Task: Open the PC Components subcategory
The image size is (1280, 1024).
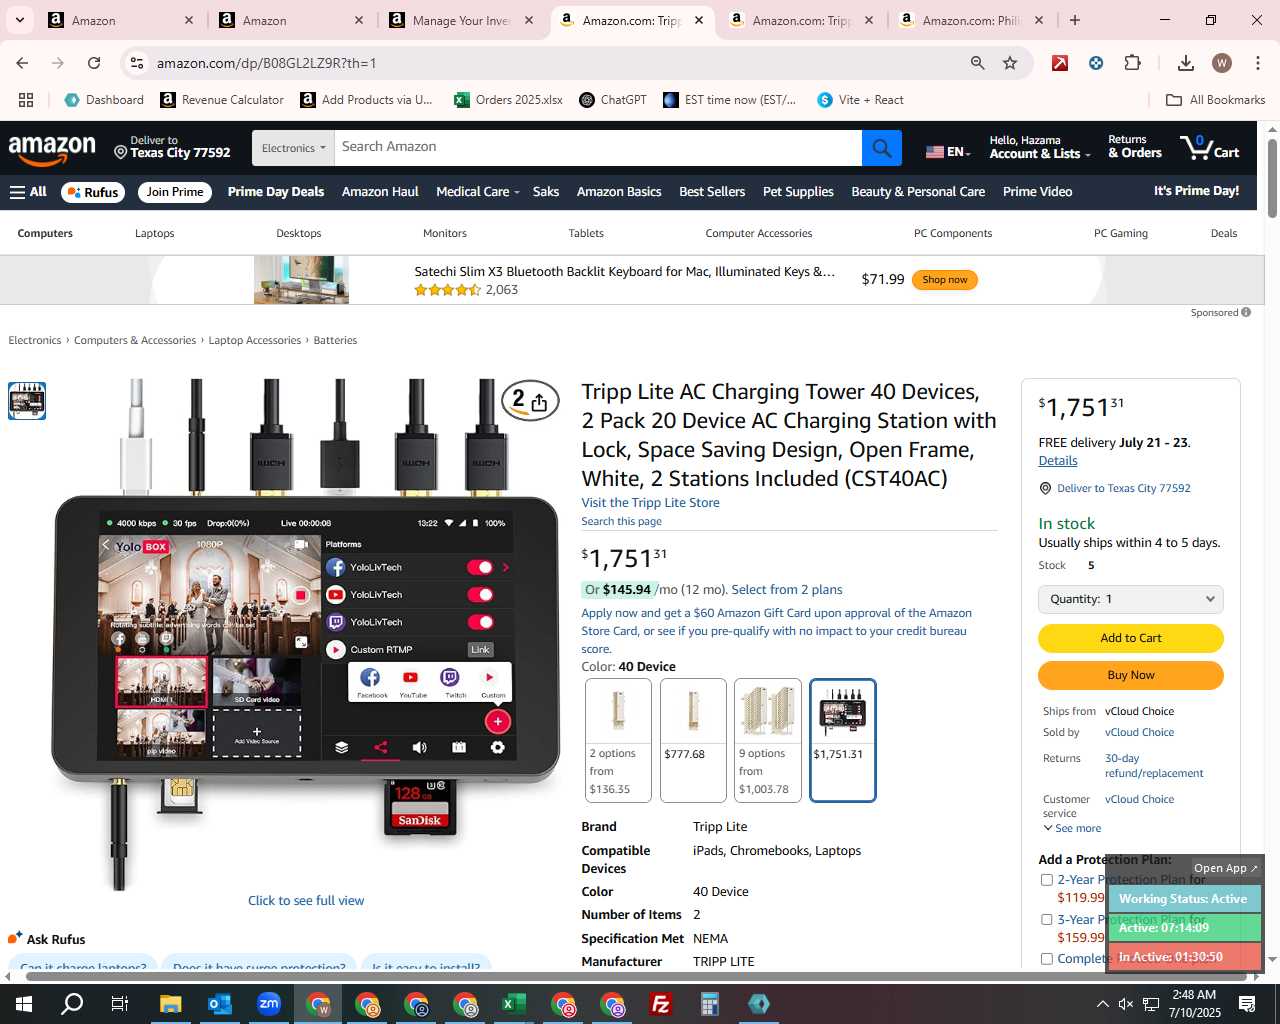Action: point(953,233)
